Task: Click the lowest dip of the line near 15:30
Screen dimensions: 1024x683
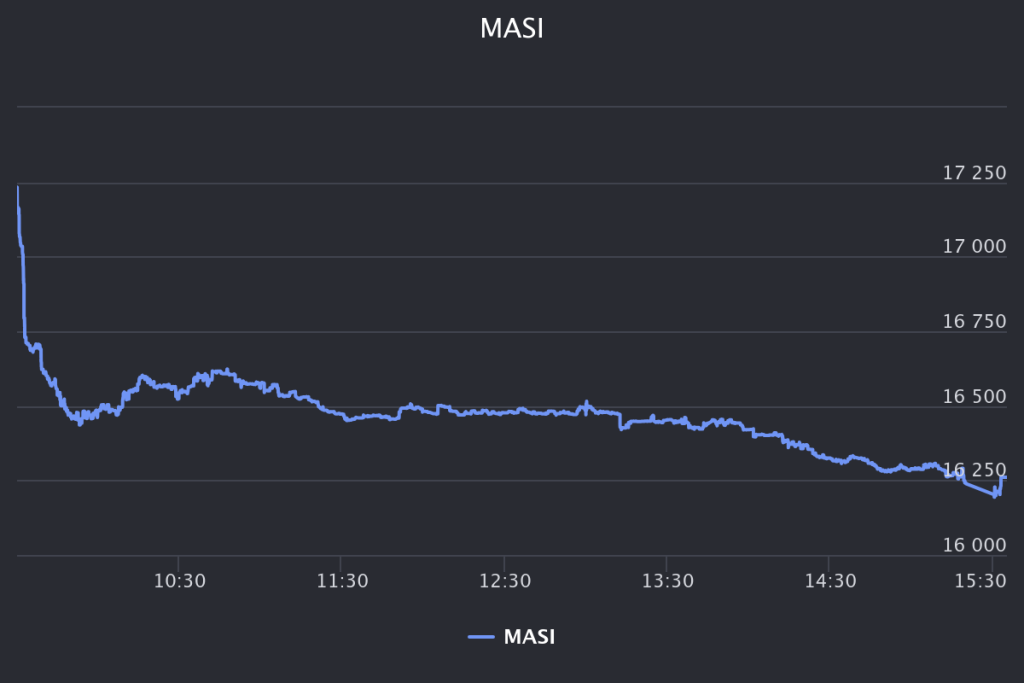Action: coord(994,495)
